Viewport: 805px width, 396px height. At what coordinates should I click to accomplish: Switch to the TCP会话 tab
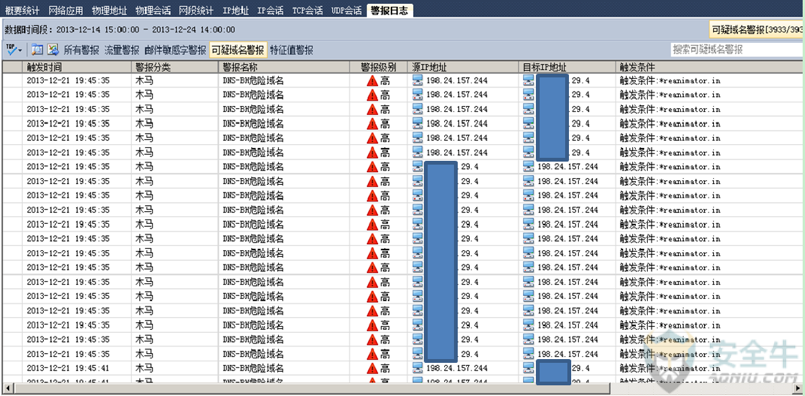(x=308, y=10)
